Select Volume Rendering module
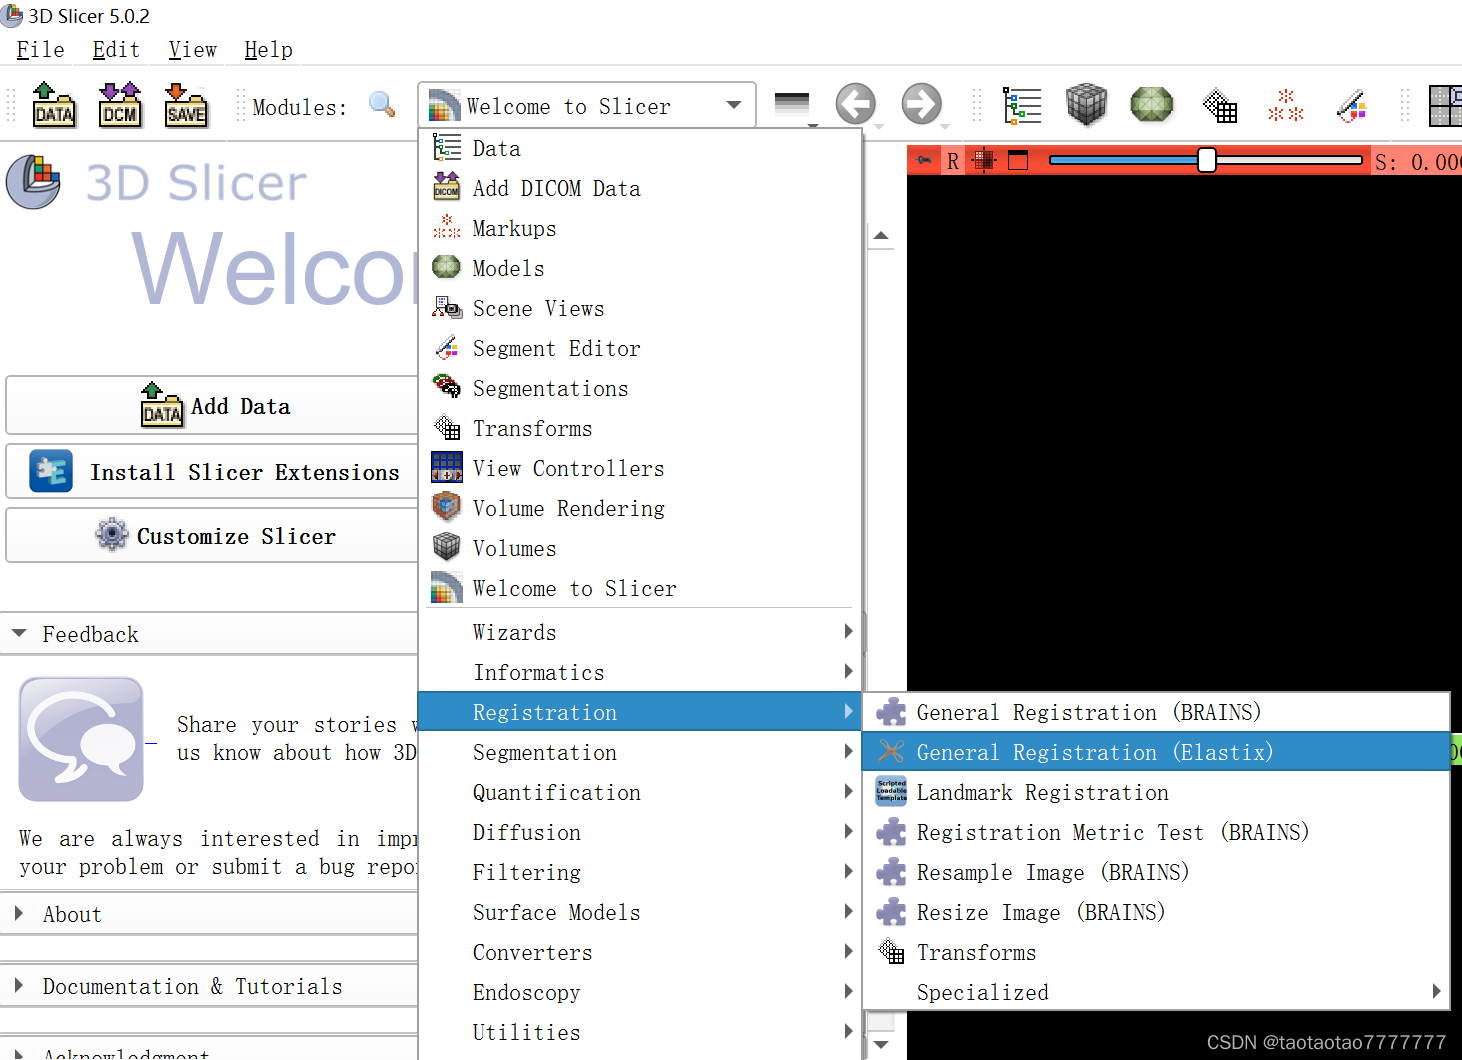The height and width of the screenshot is (1060, 1462). click(x=640, y=508)
